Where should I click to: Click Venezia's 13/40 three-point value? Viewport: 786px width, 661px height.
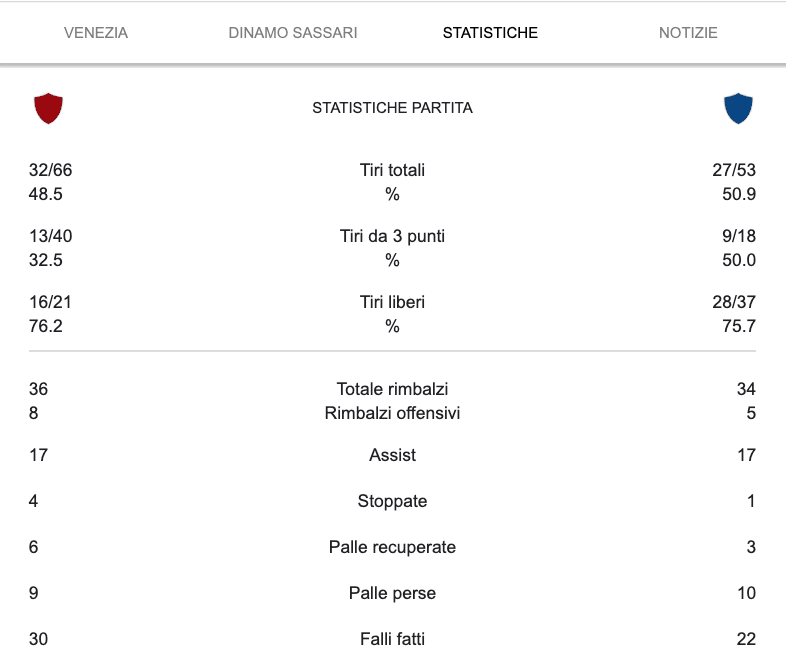tap(51, 236)
